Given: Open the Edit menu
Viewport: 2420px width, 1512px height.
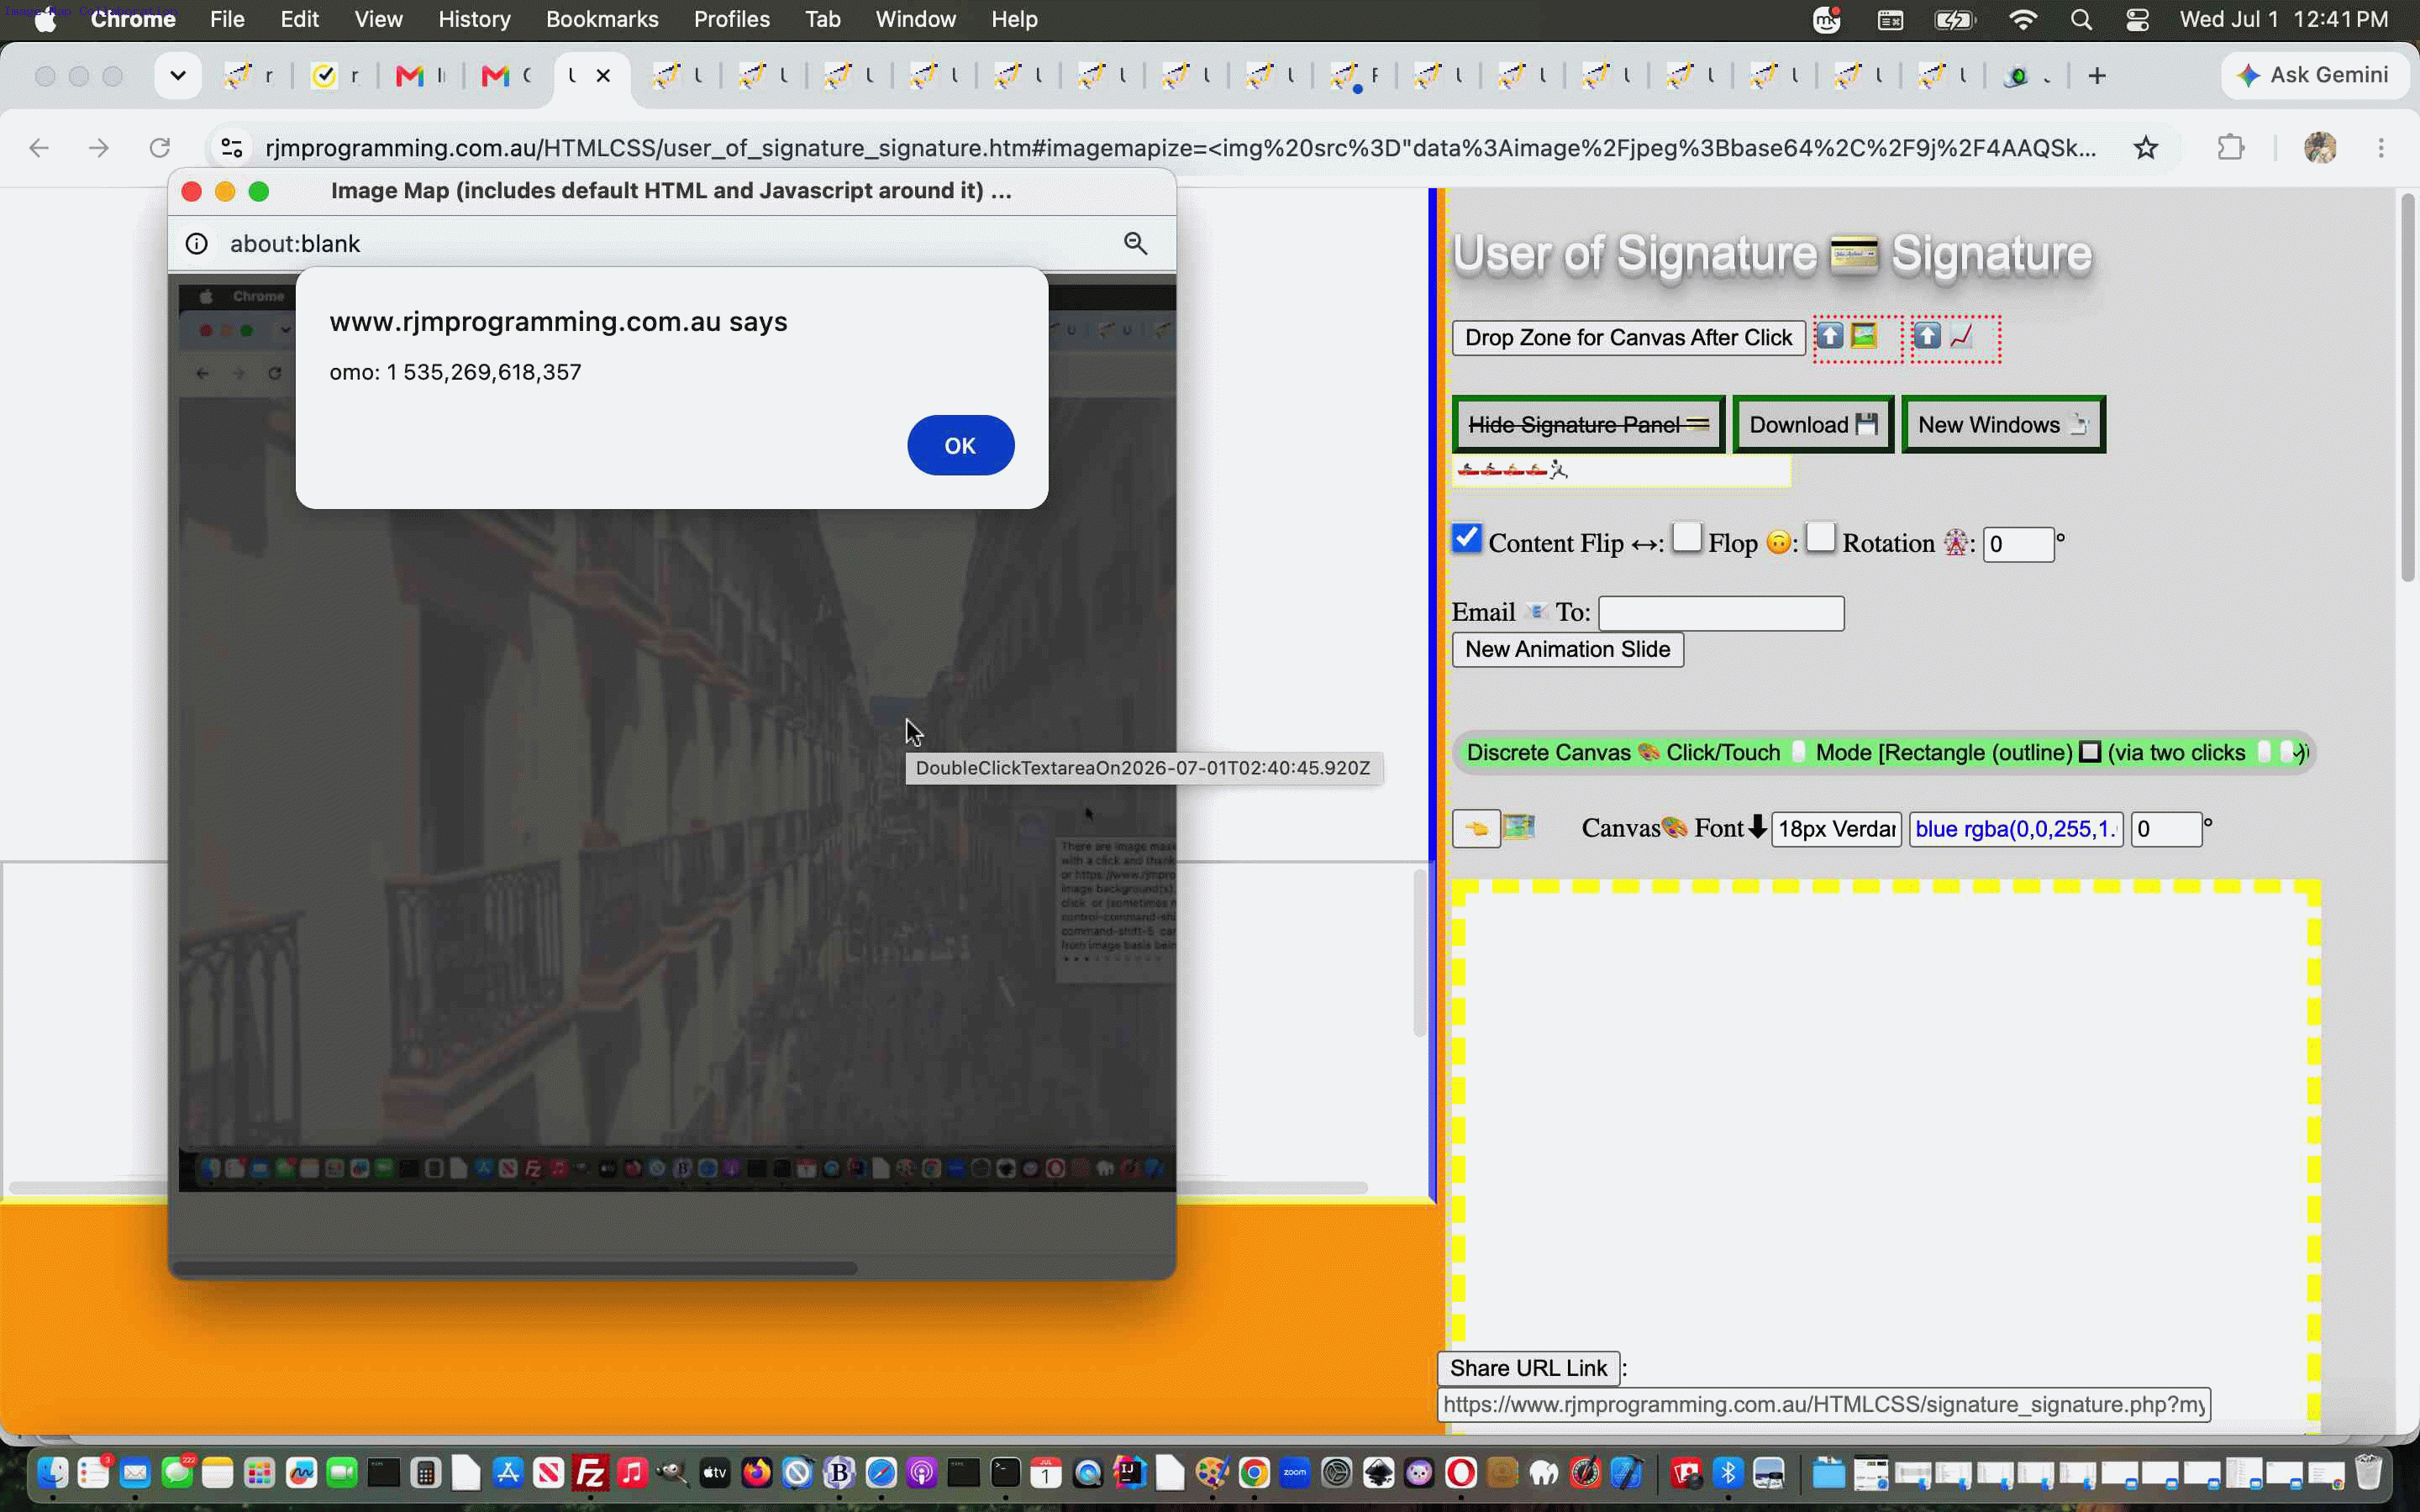Looking at the screenshot, I should point(299,19).
